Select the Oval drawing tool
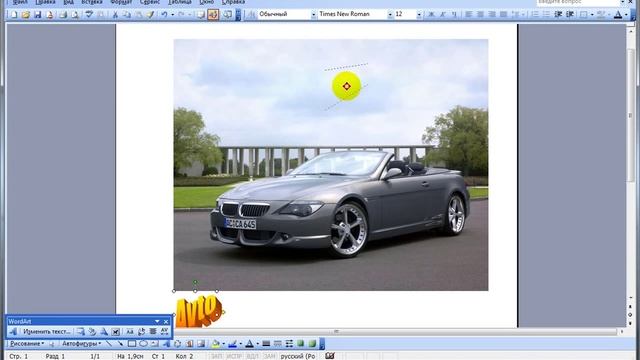640x360 pixels. pos(143,344)
